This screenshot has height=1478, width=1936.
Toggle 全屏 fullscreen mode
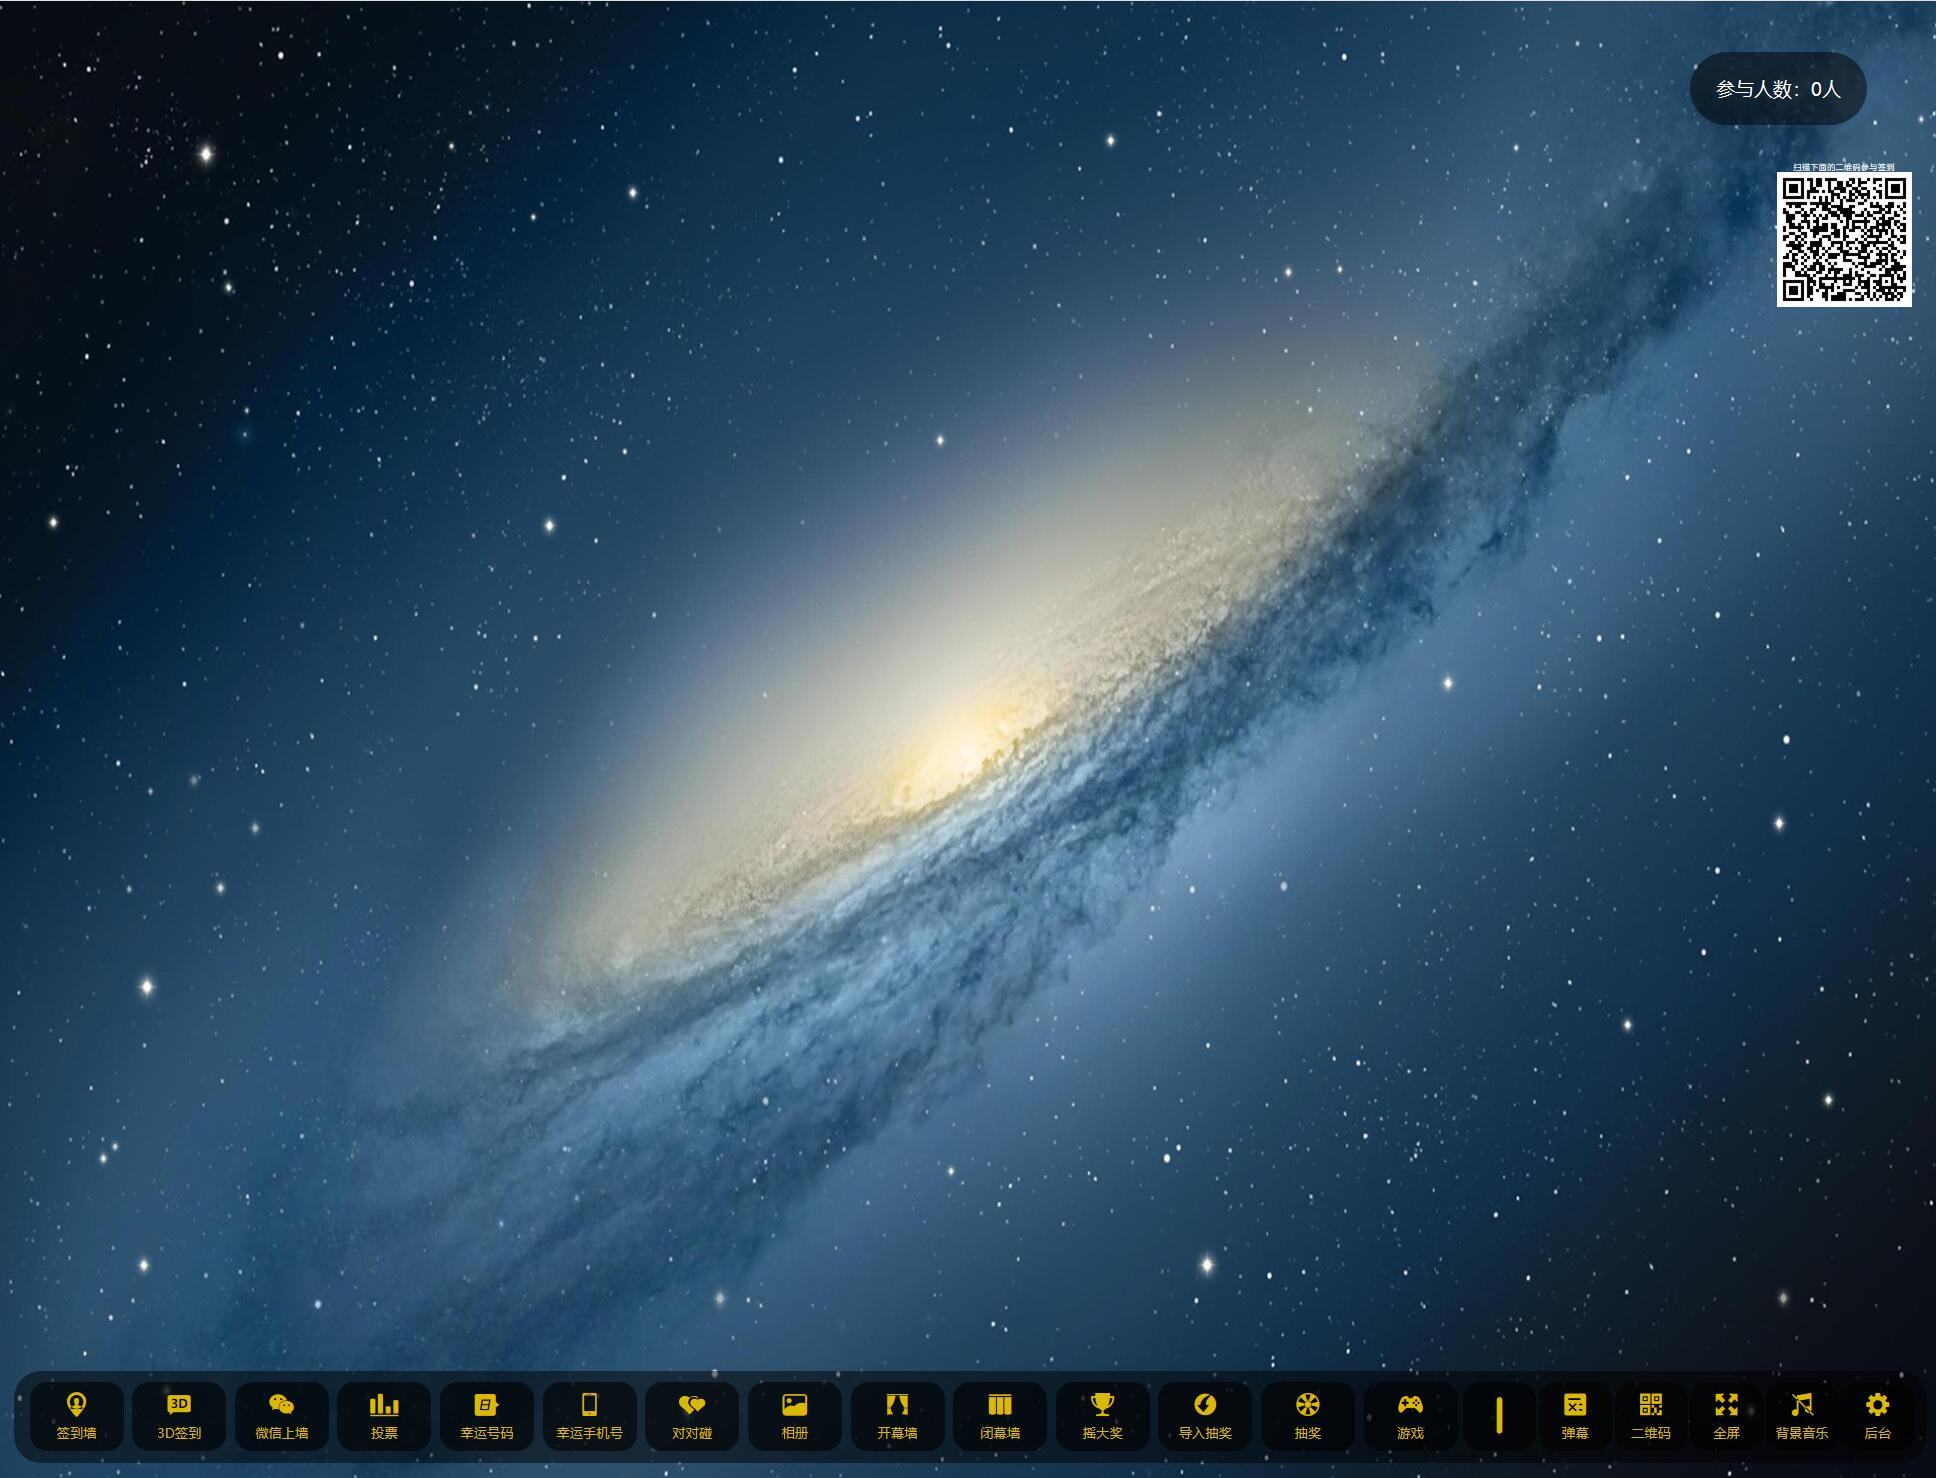[1727, 1416]
